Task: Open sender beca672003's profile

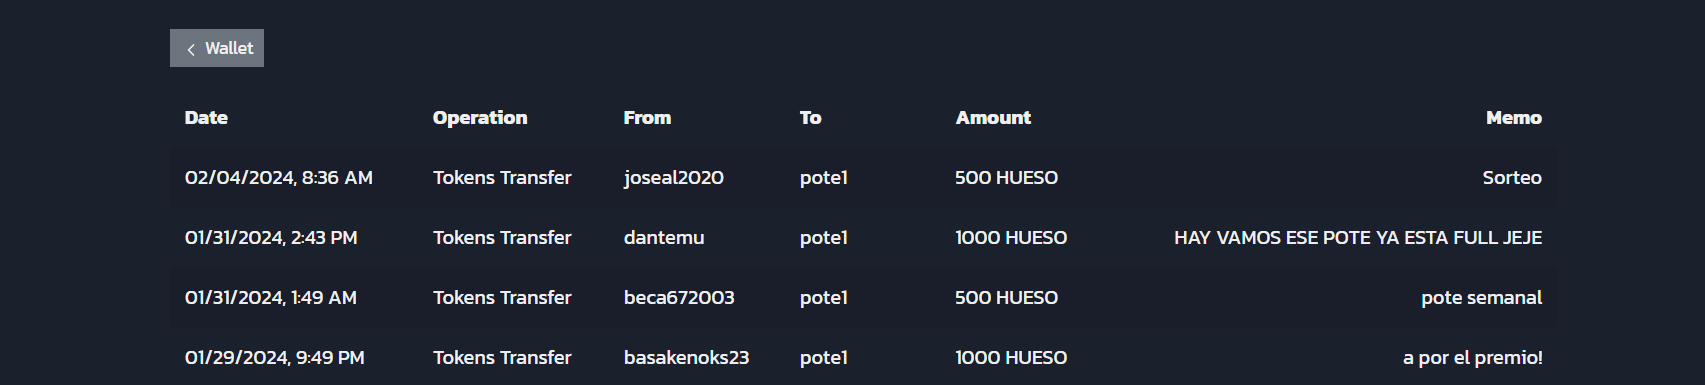Action: pyautogui.click(x=679, y=298)
